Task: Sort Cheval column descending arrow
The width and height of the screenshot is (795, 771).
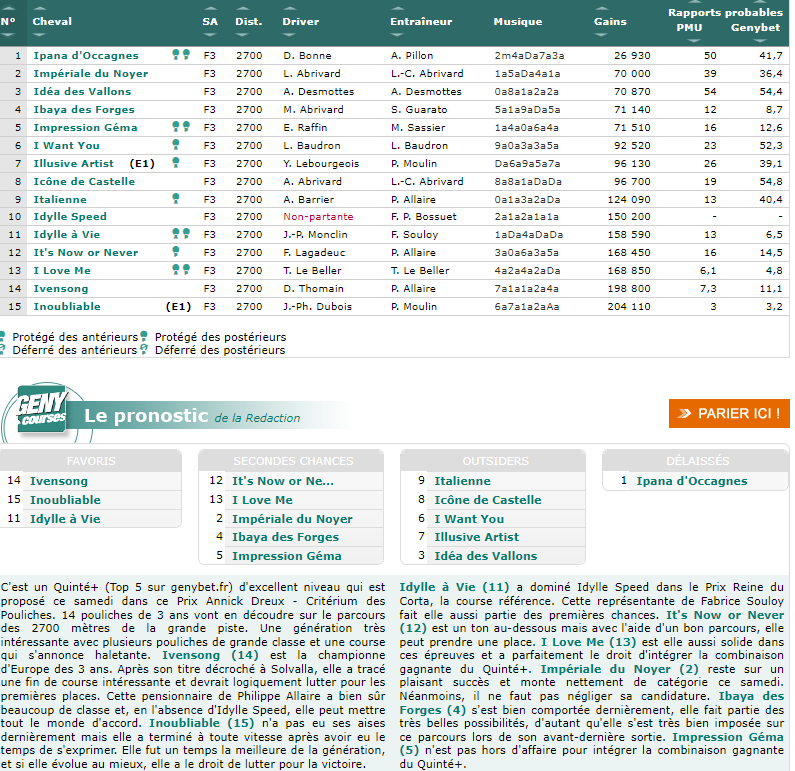Action: pyautogui.click(x=39, y=35)
